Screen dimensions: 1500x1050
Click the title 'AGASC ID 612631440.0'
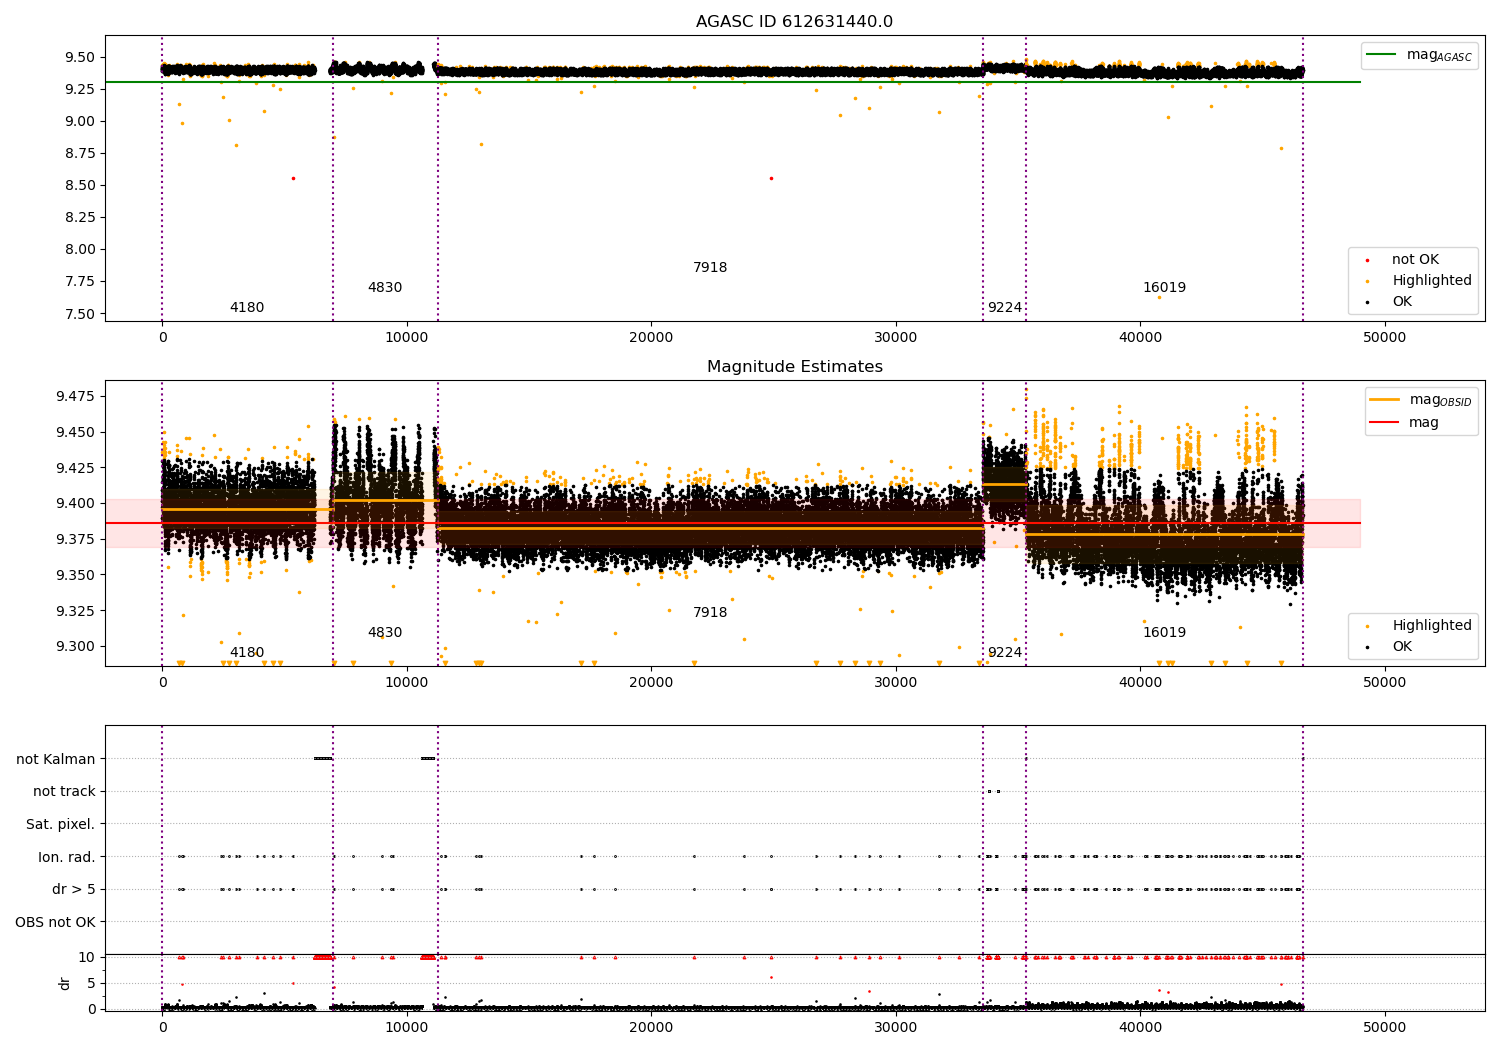pos(794,22)
